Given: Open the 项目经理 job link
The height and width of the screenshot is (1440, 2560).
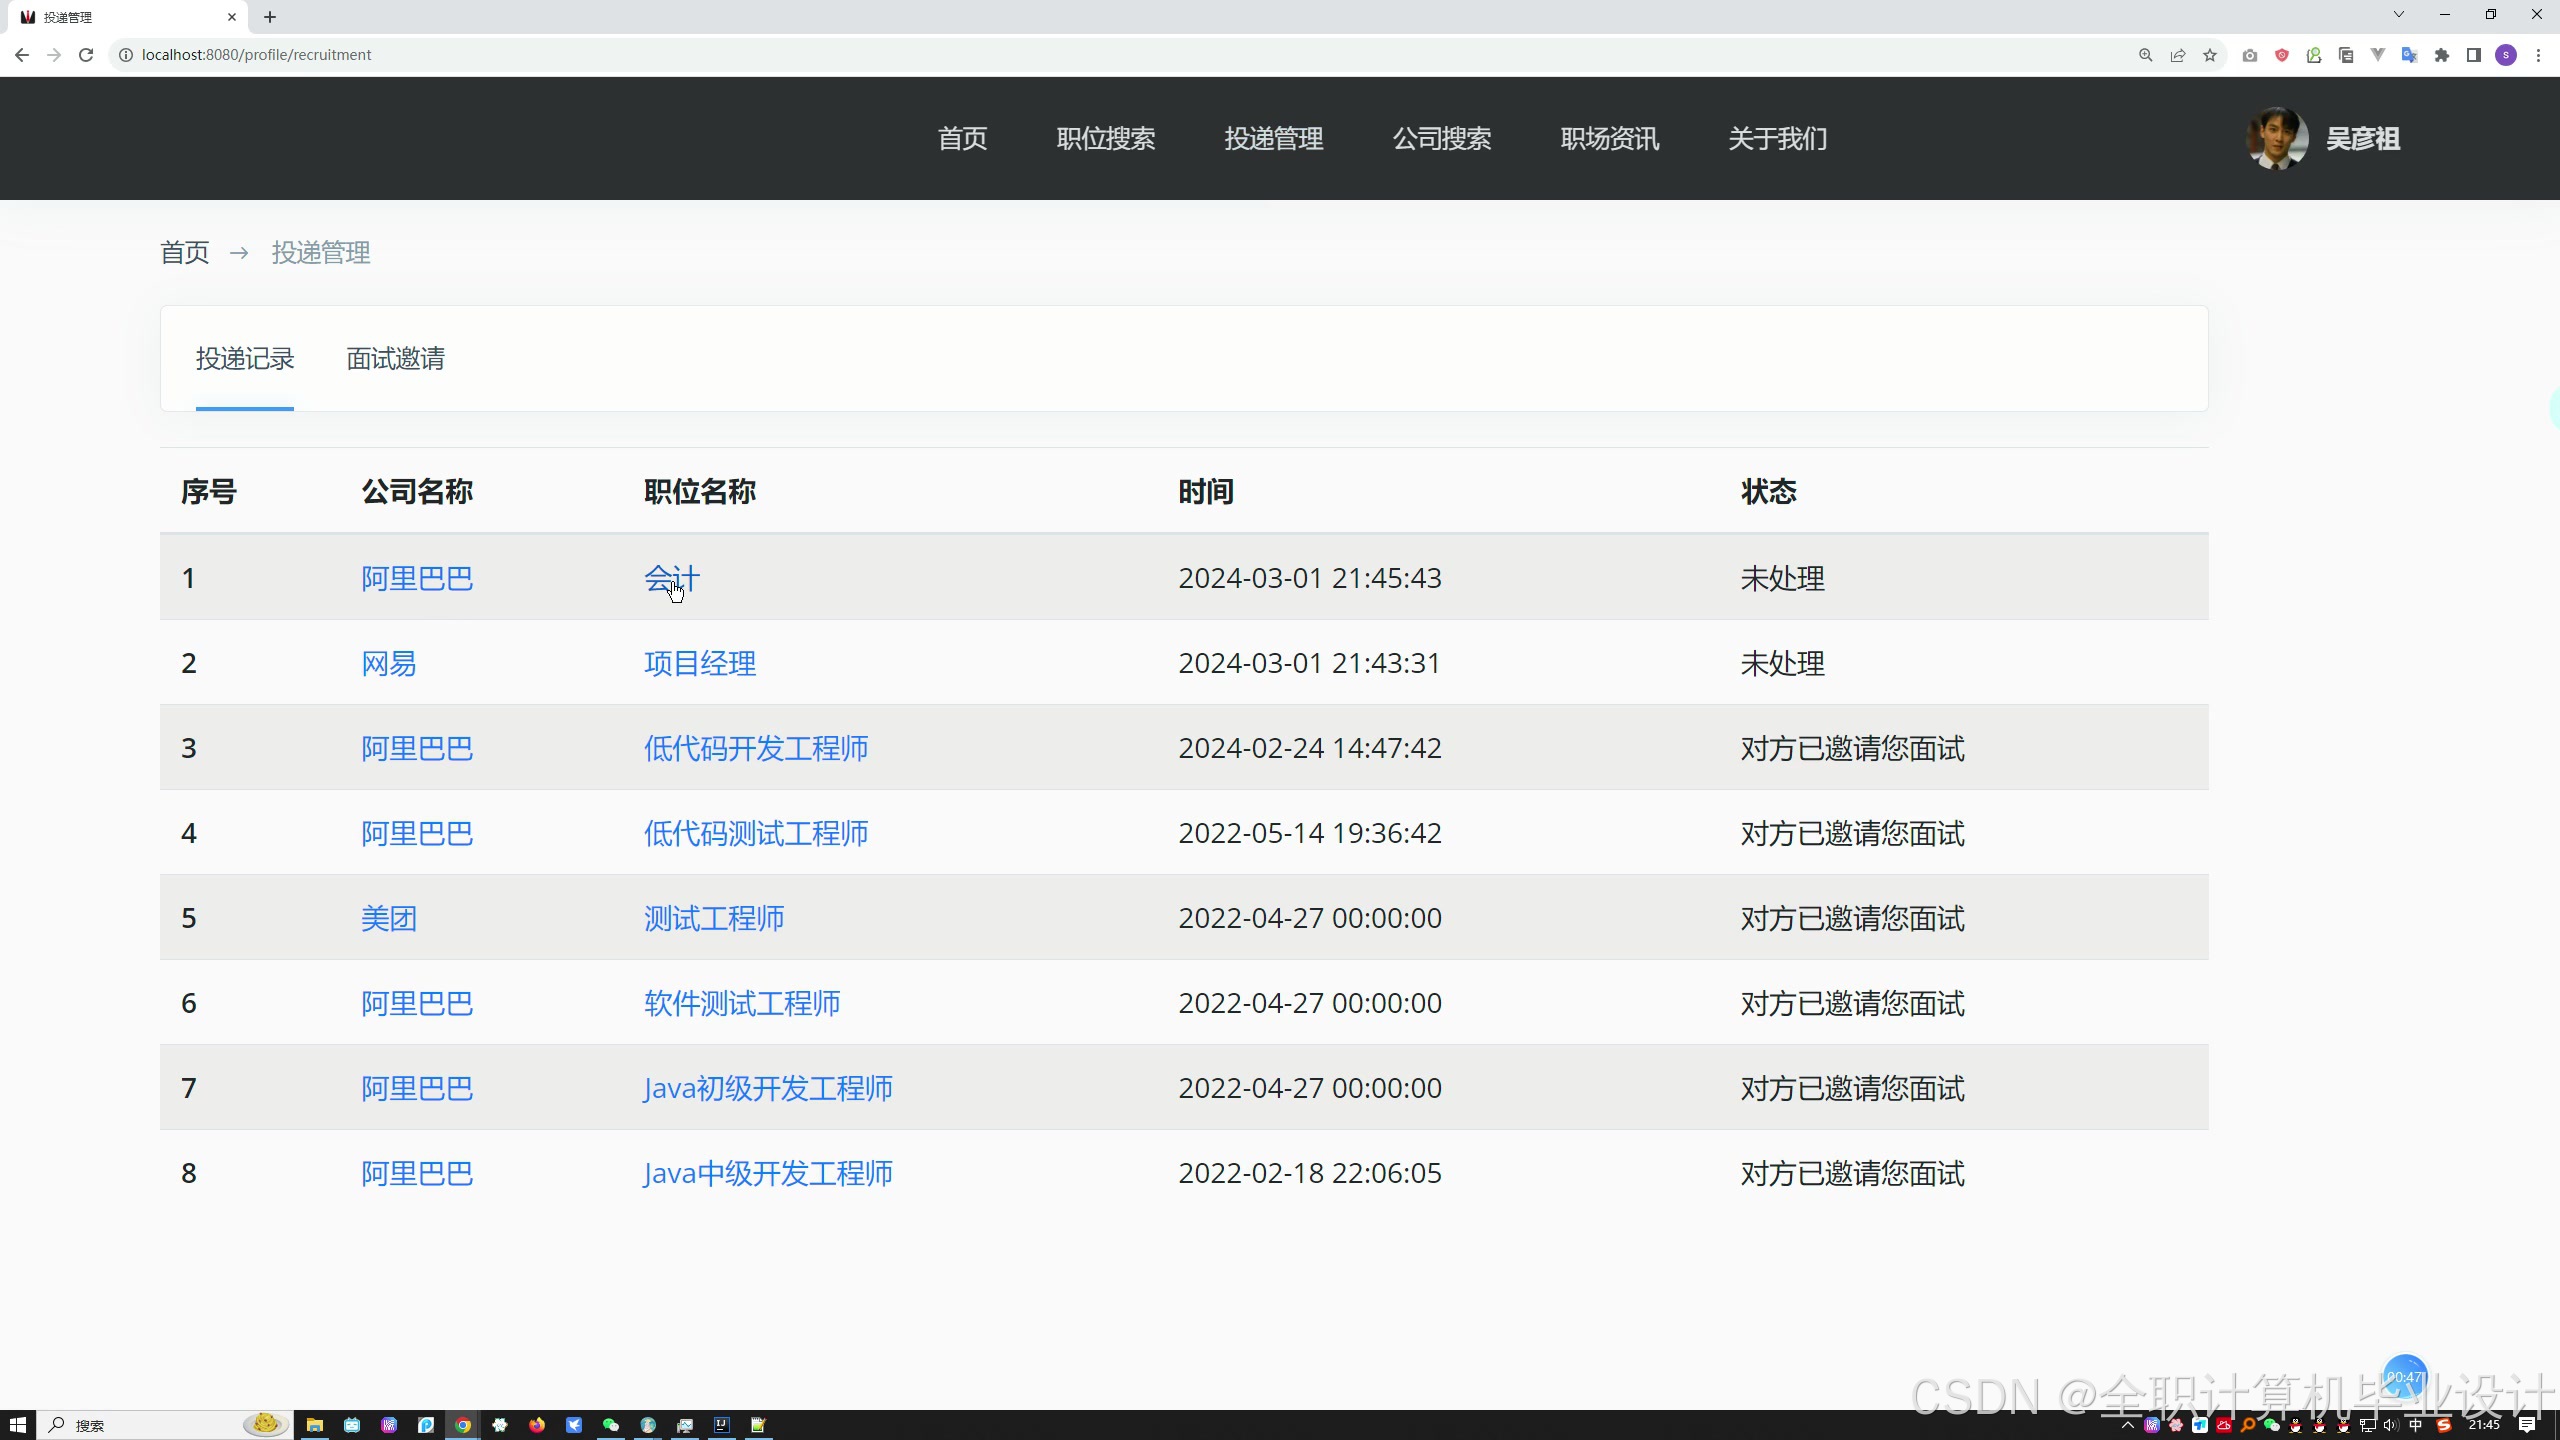Looking at the screenshot, I should coord(700,663).
